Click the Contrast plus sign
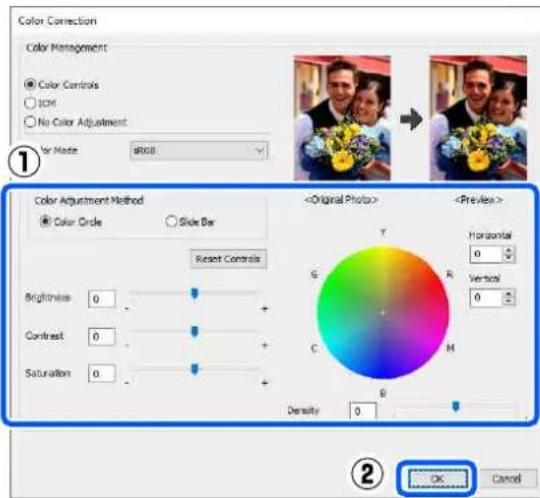 tap(264, 345)
